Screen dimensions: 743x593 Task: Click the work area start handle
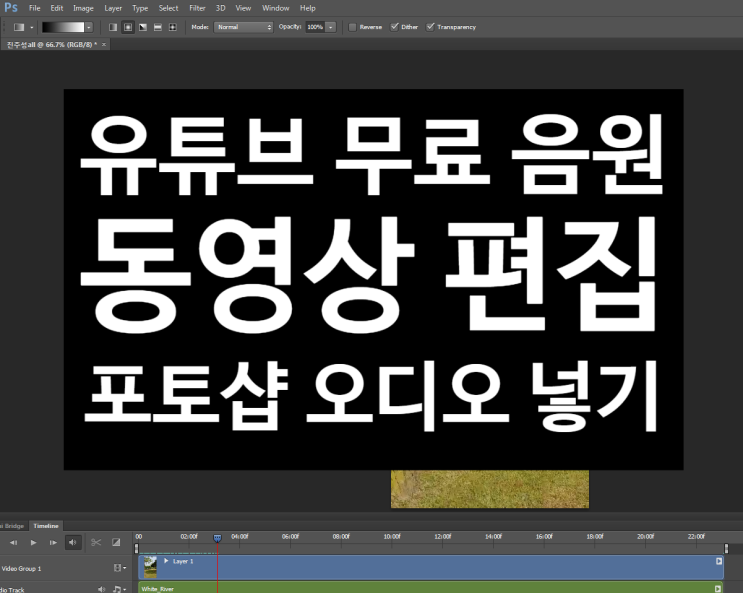(136, 548)
